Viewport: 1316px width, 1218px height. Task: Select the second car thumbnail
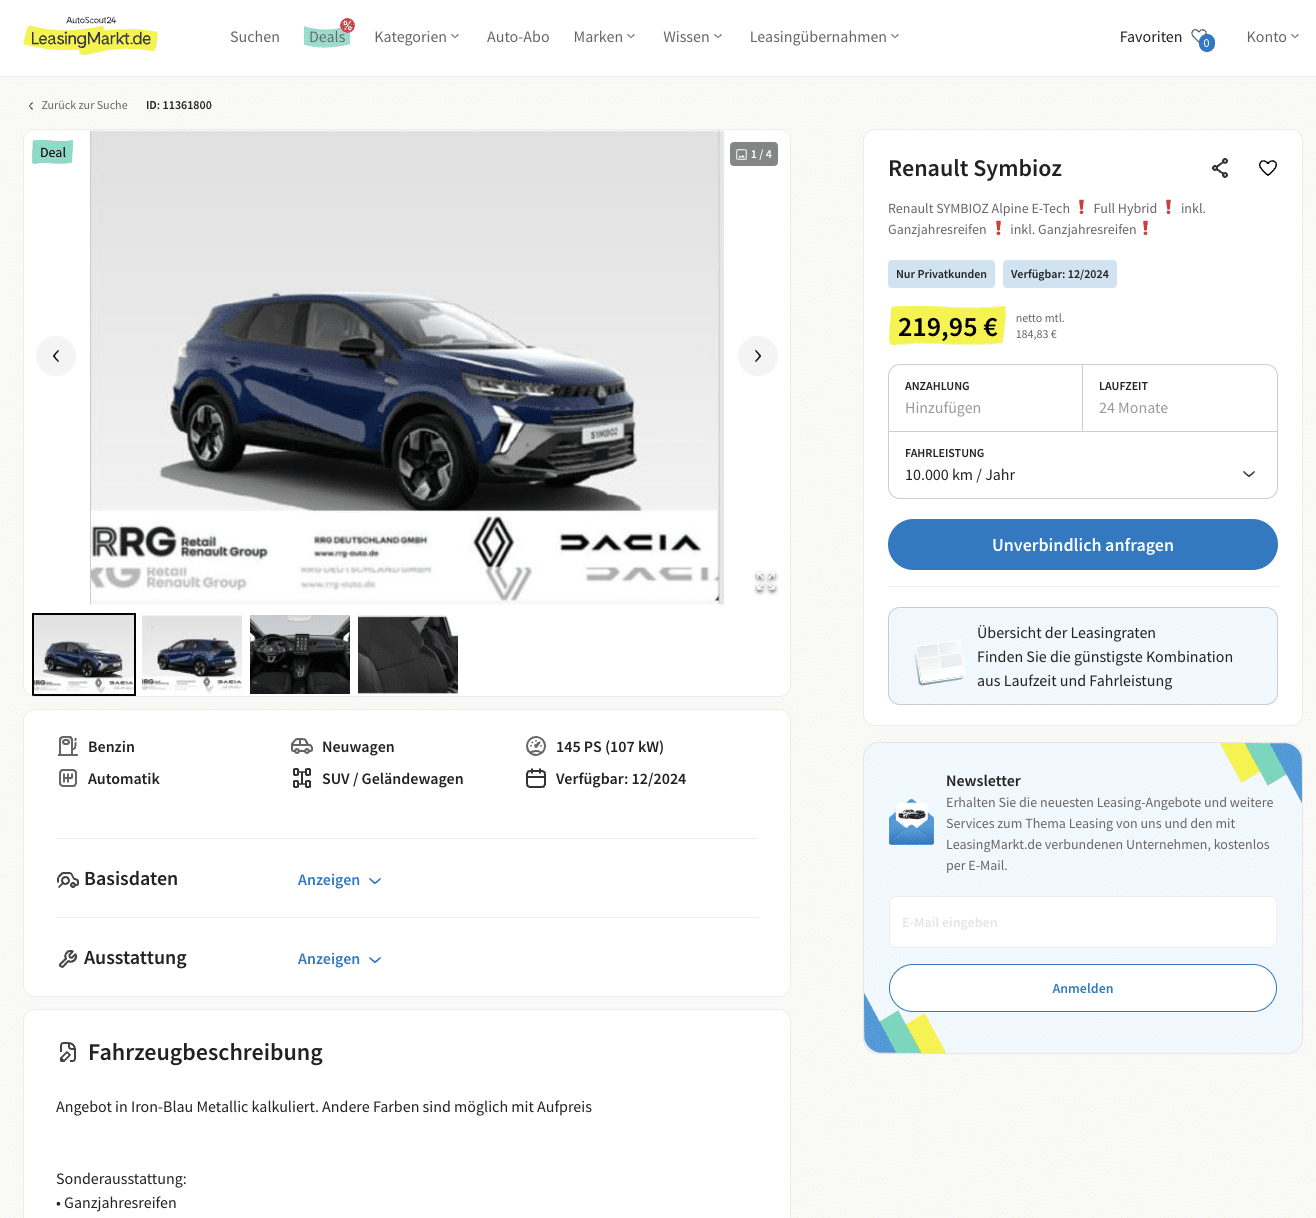(192, 654)
